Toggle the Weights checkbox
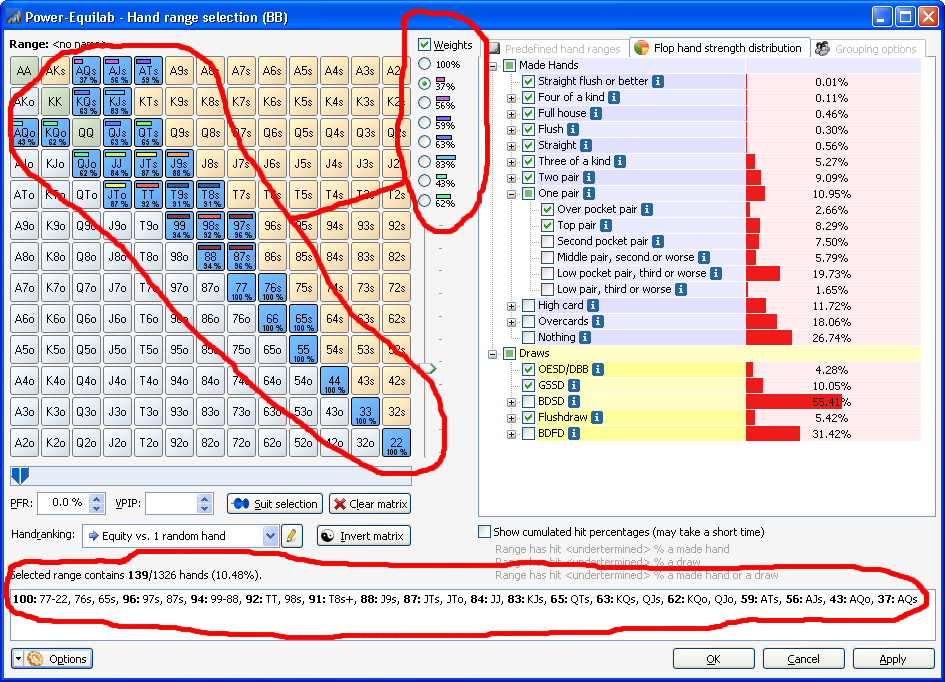 pyautogui.click(x=424, y=45)
